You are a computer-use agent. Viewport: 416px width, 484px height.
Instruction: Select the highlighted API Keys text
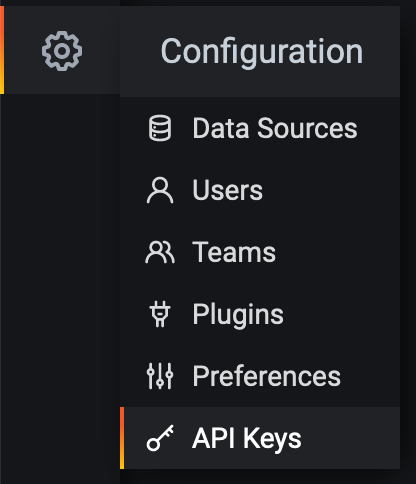click(247, 439)
